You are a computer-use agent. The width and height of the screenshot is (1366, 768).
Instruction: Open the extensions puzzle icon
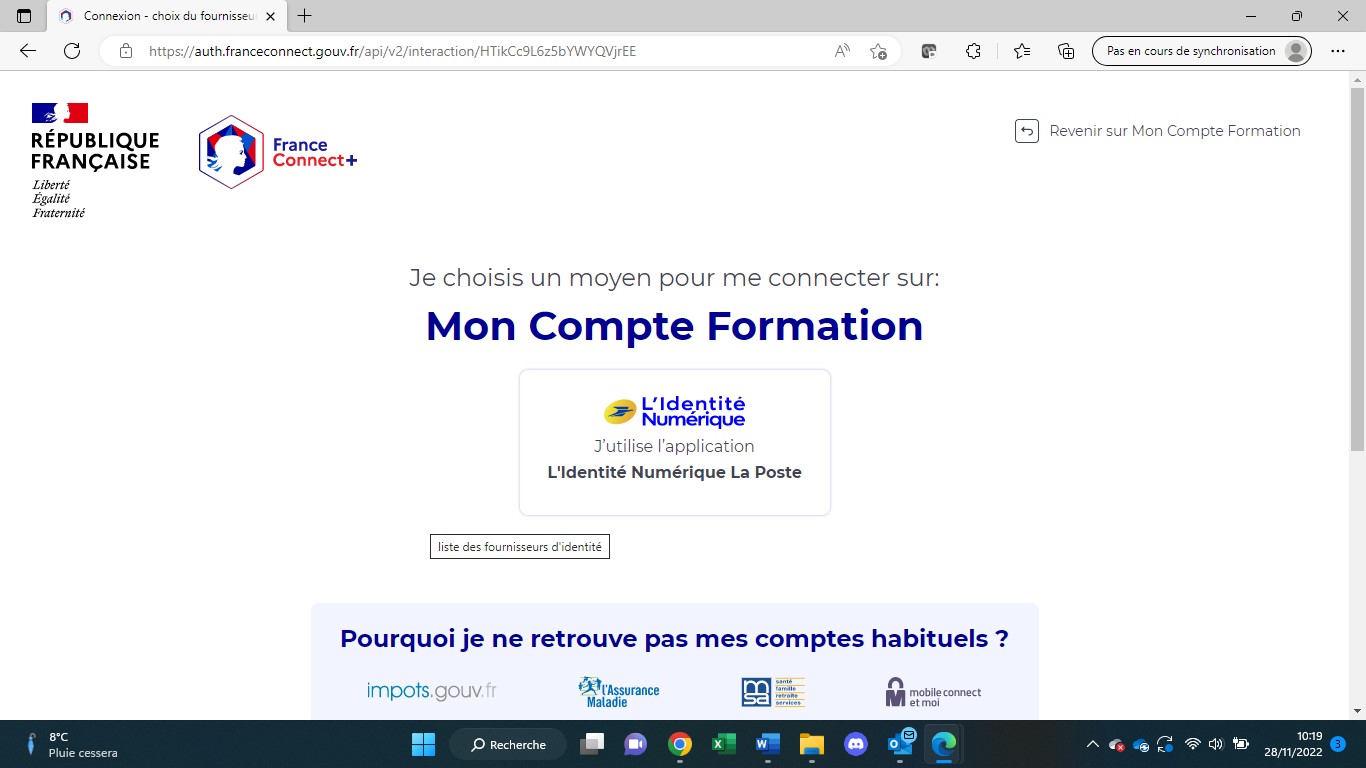[973, 51]
